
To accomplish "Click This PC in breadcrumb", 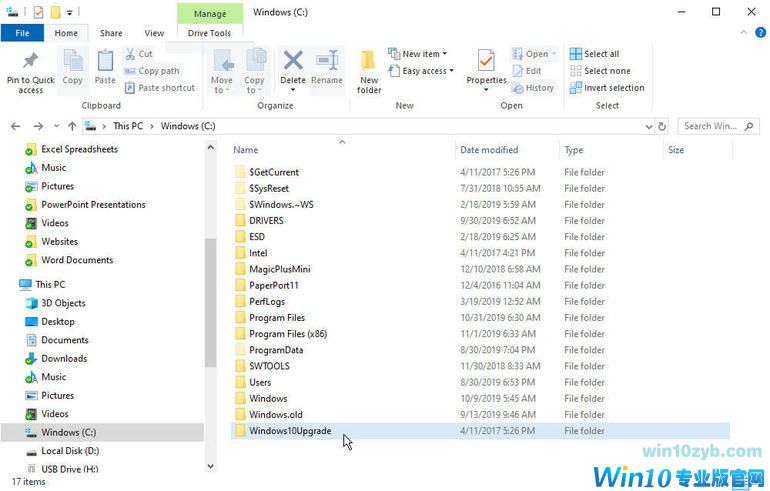I will [128, 126].
